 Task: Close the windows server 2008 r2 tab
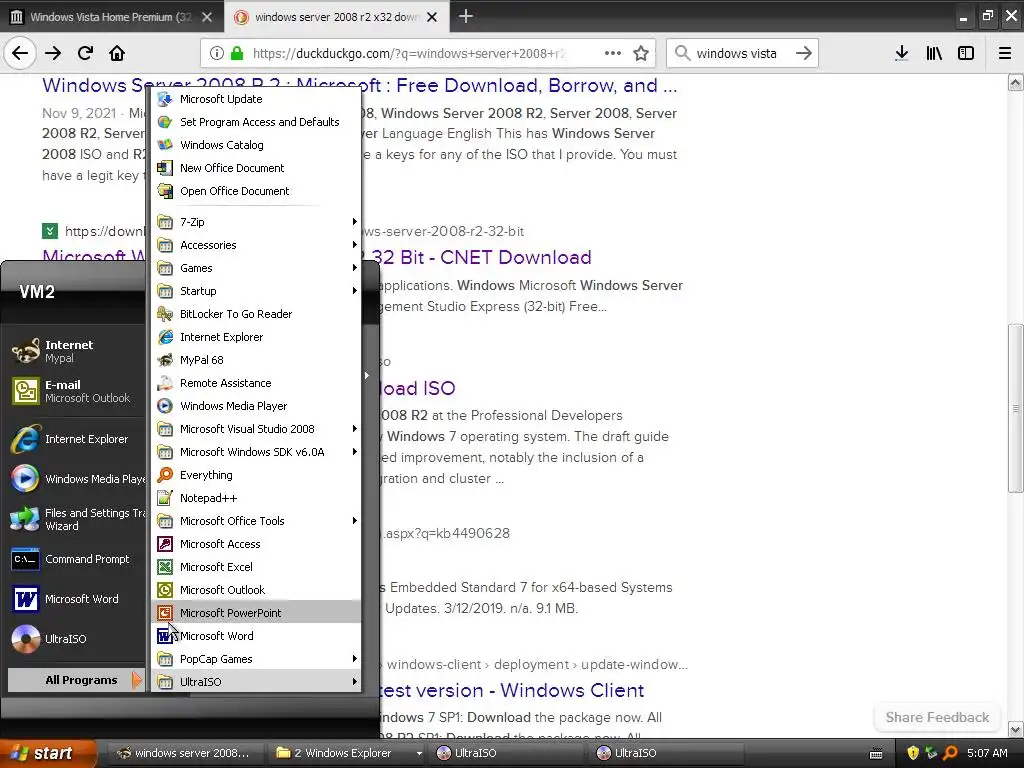432,17
